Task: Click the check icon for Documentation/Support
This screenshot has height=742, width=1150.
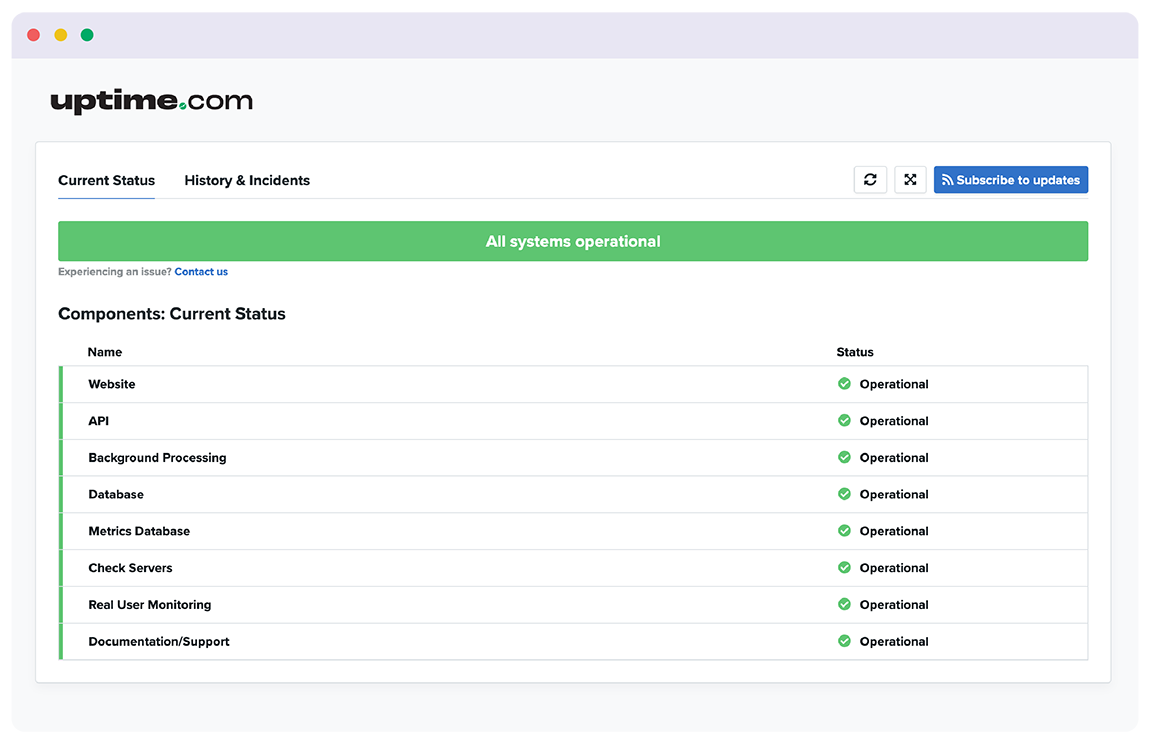Action: pos(844,641)
